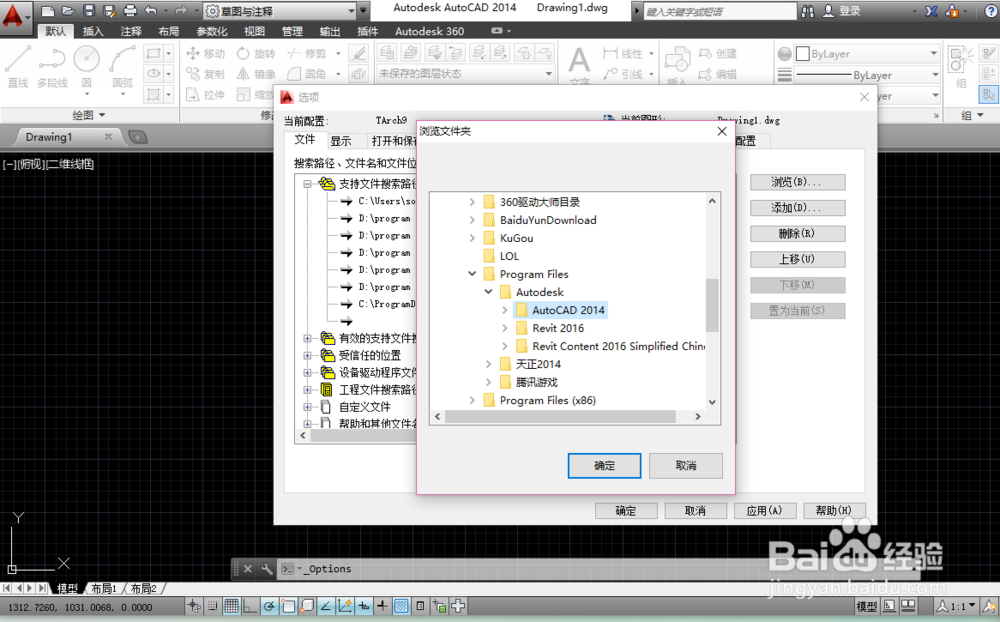Click the keyword search input field

pos(719,11)
